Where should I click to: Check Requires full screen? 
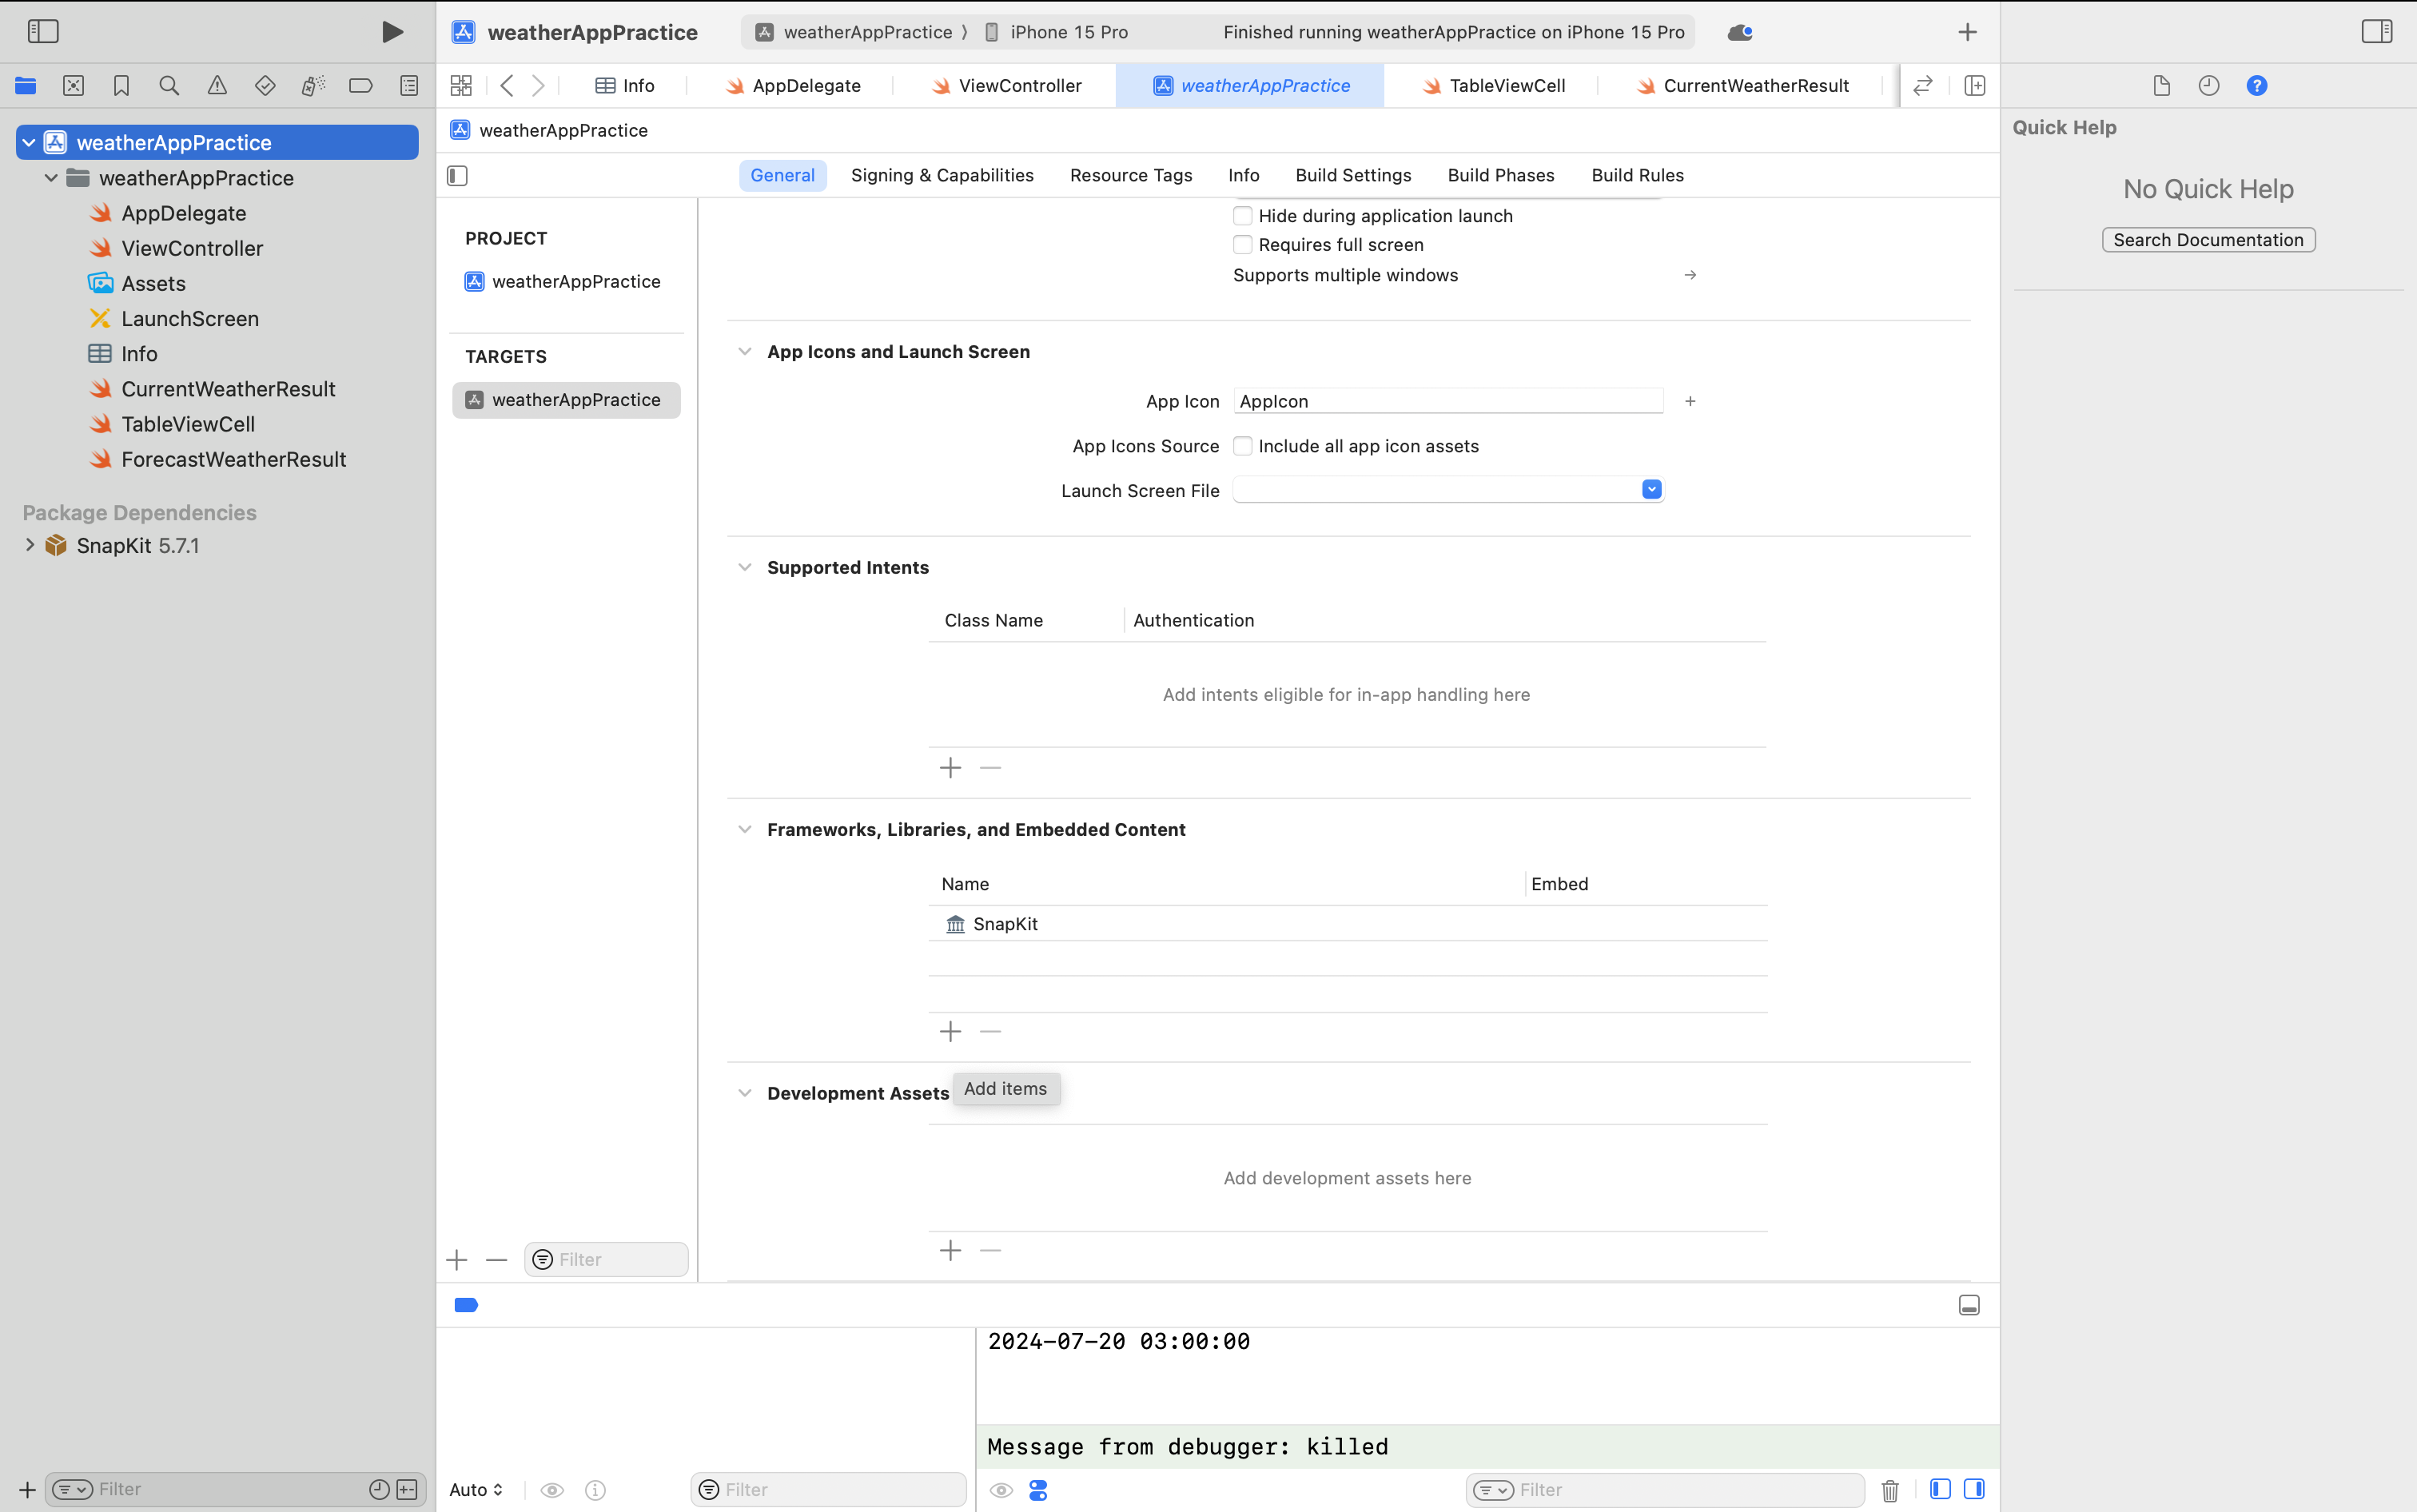tap(1242, 245)
